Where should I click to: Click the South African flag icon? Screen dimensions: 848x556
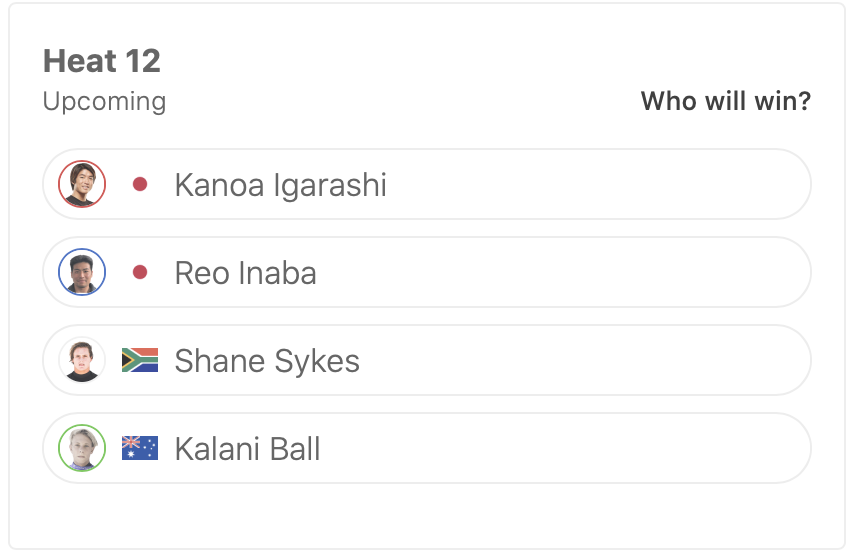(x=140, y=360)
